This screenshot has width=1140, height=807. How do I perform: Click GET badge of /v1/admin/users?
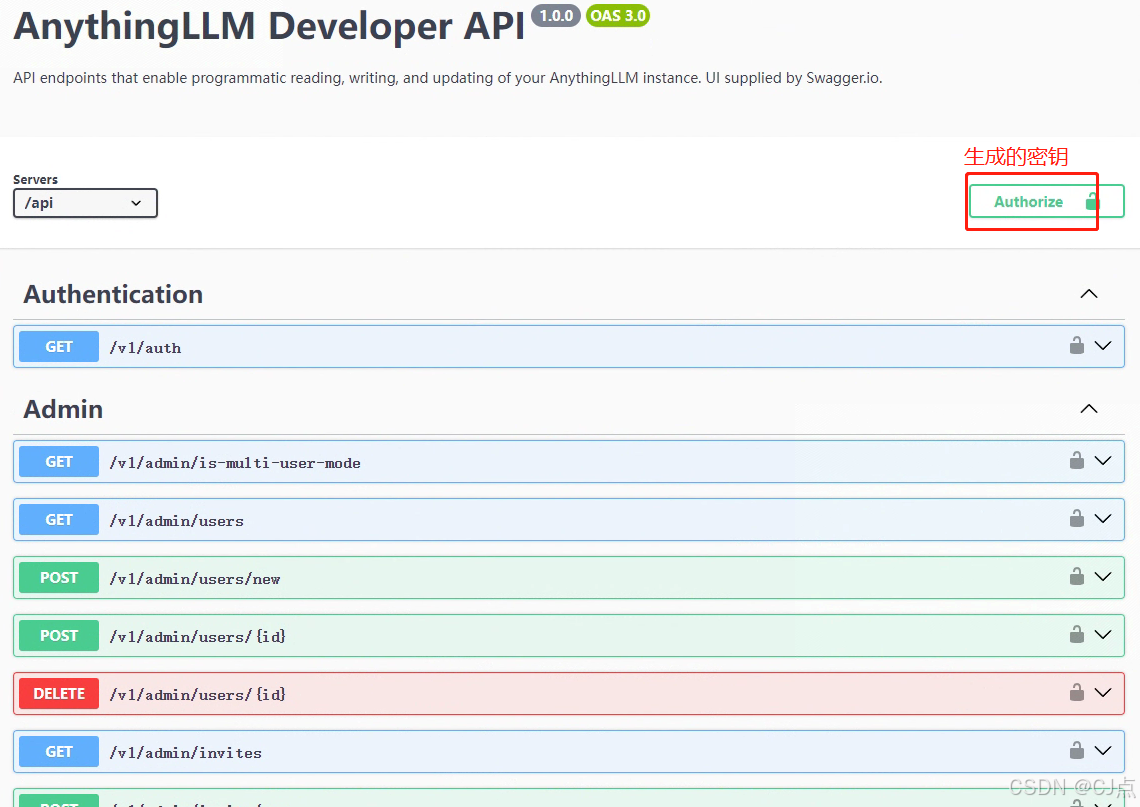click(x=59, y=520)
